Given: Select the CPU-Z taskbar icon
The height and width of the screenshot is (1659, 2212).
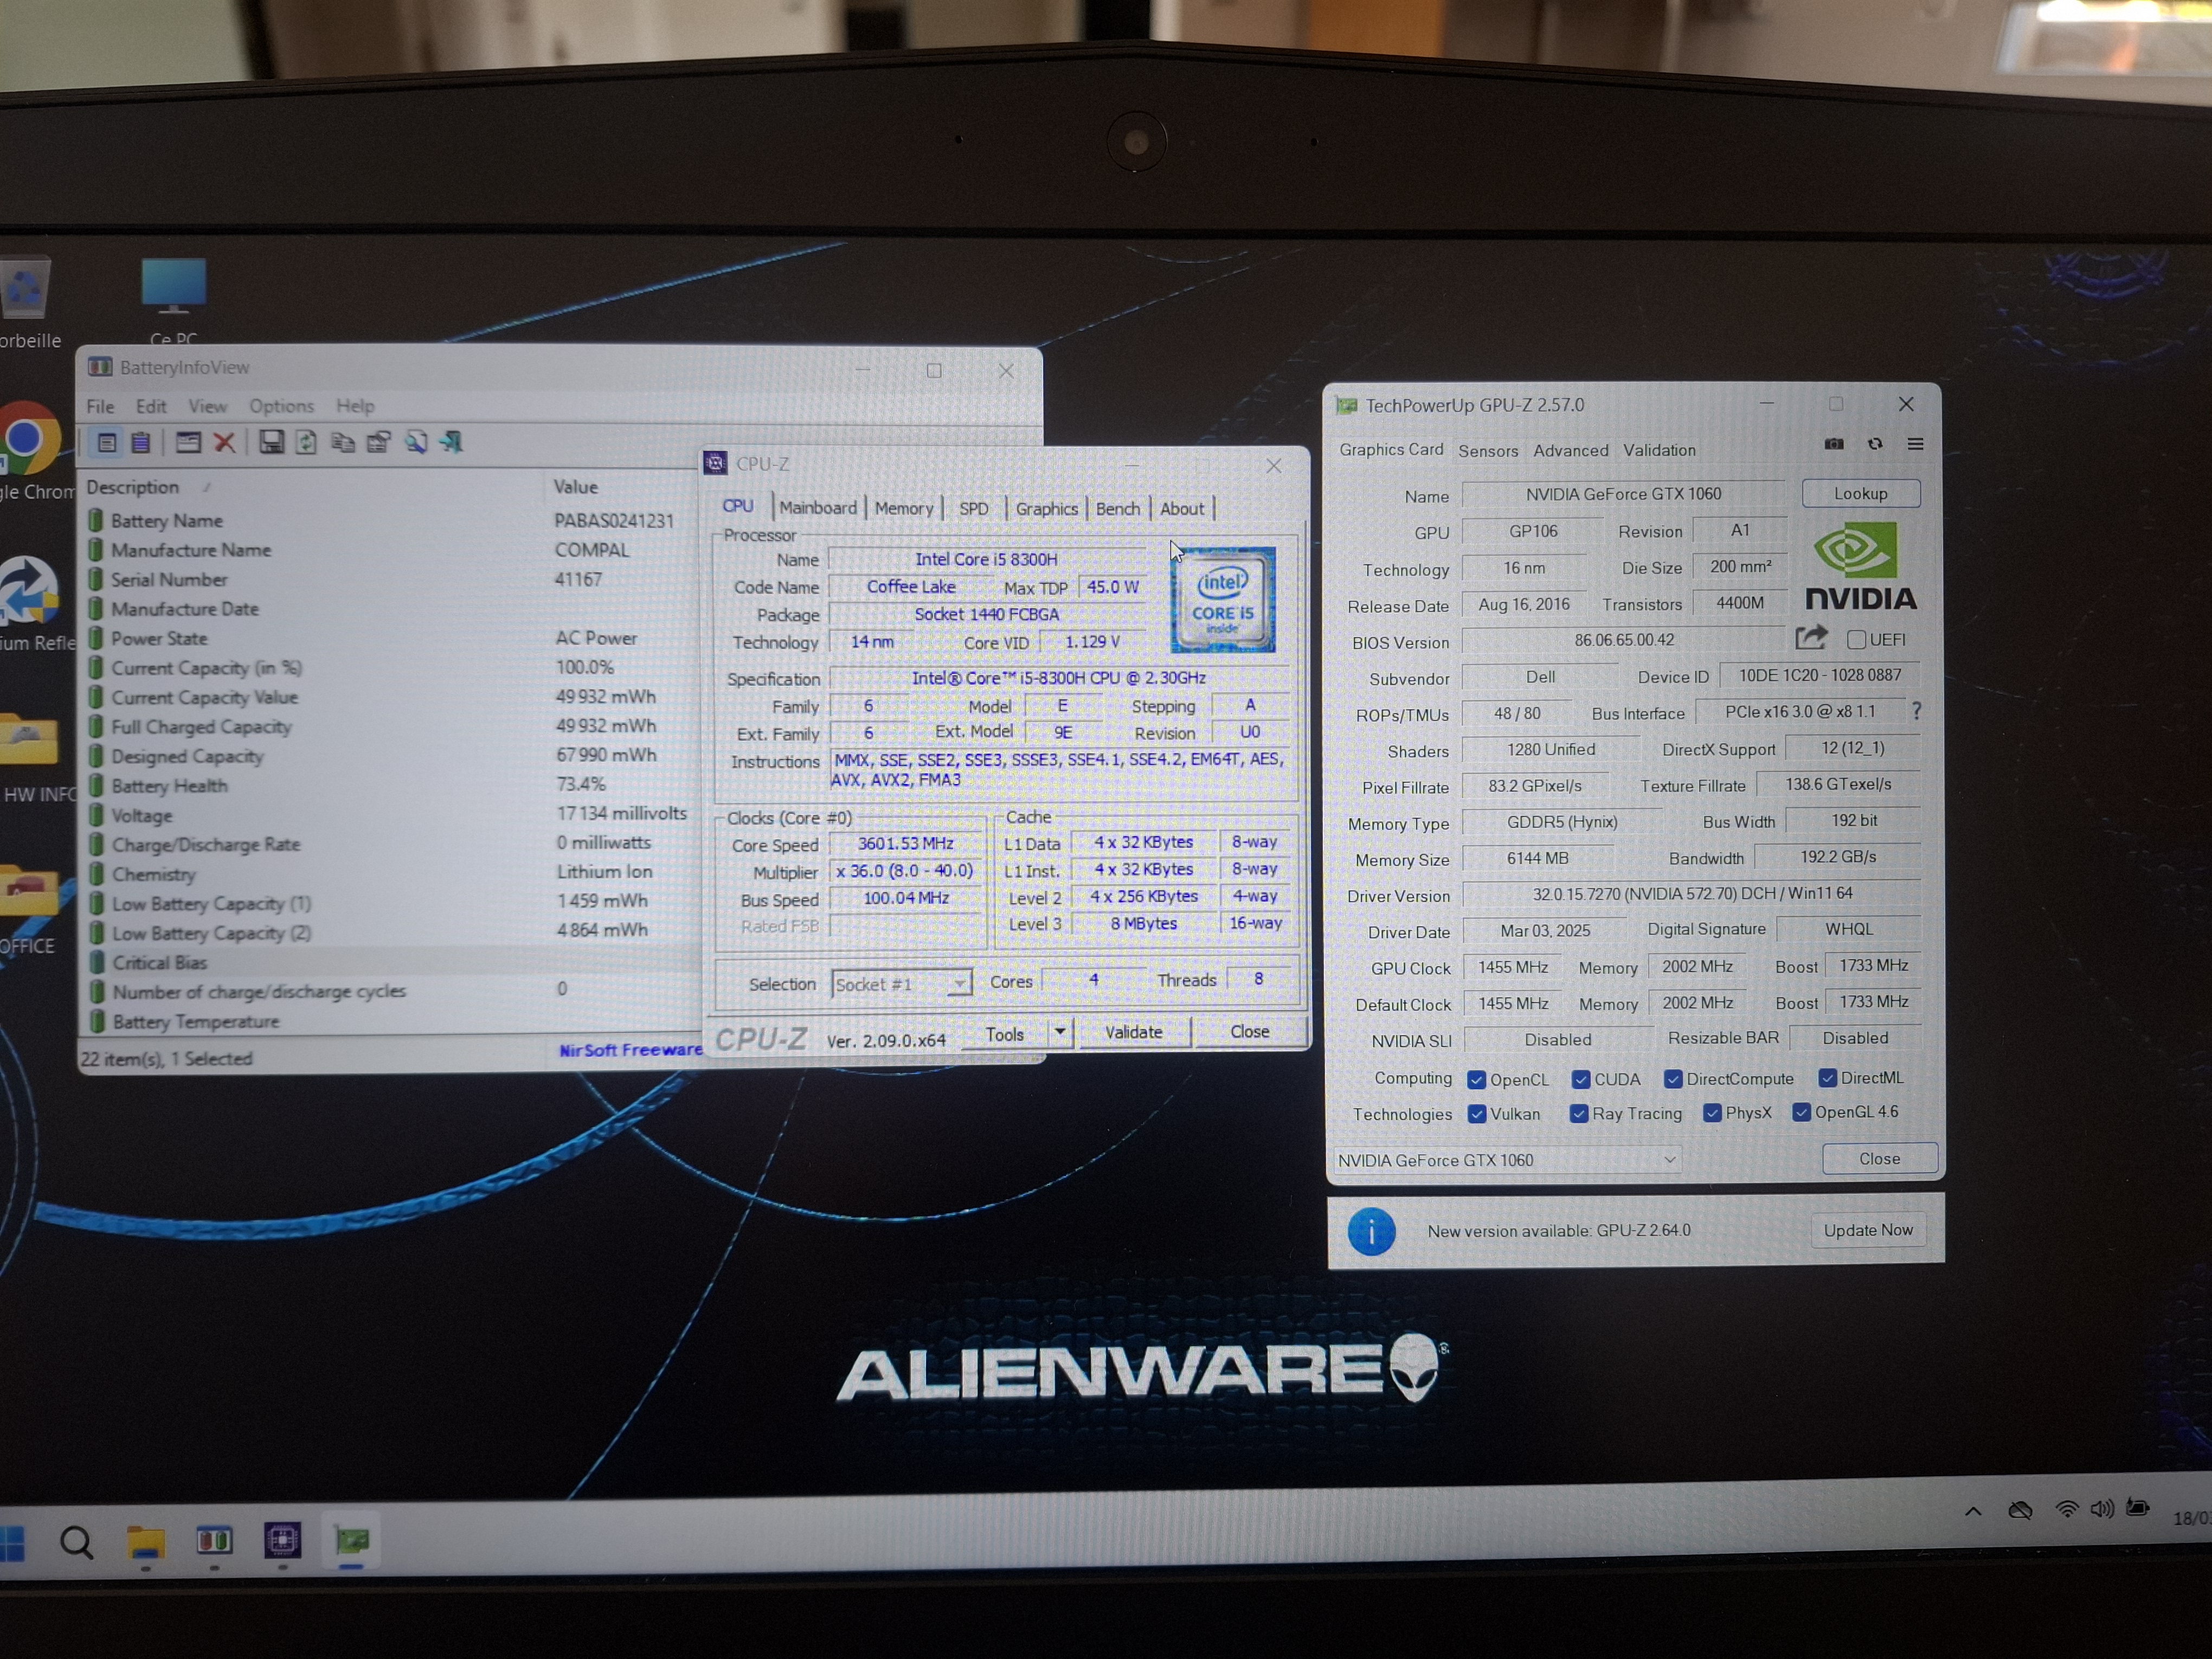Looking at the screenshot, I should [x=282, y=1539].
